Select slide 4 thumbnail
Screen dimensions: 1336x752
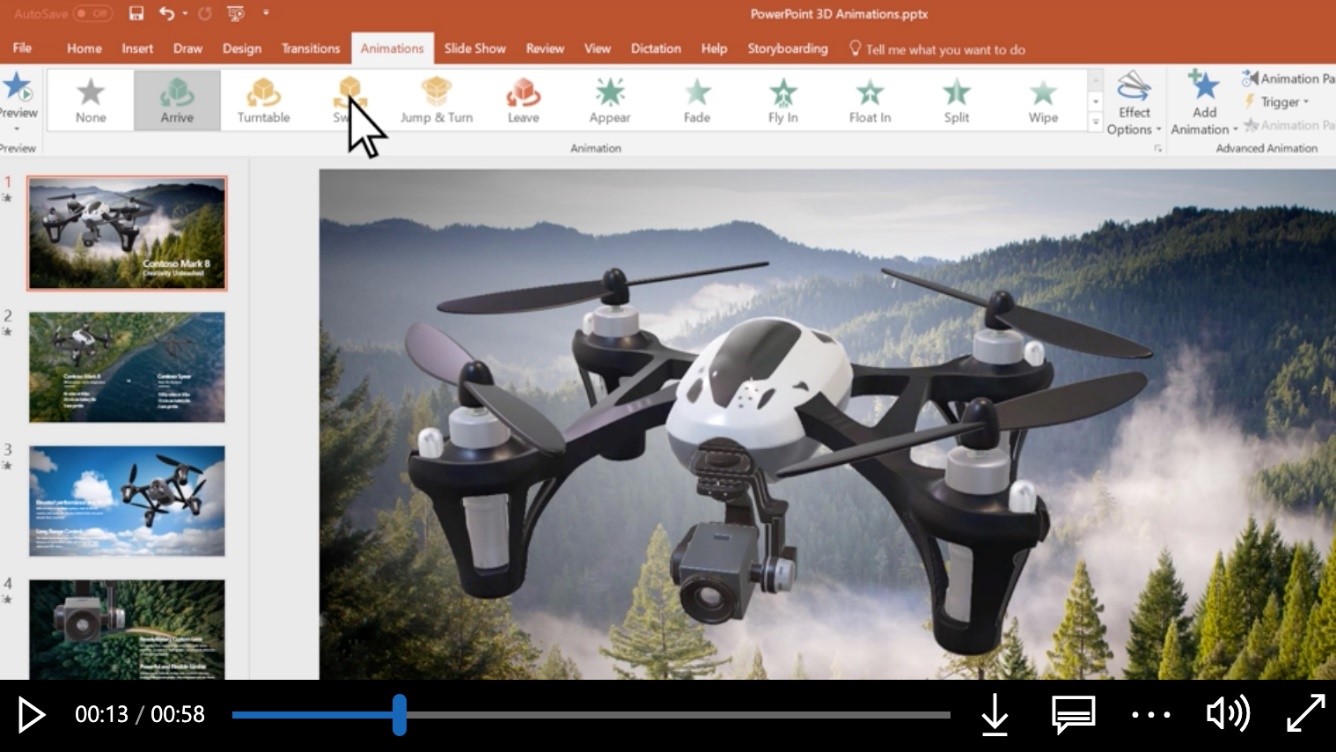point(127,629)
